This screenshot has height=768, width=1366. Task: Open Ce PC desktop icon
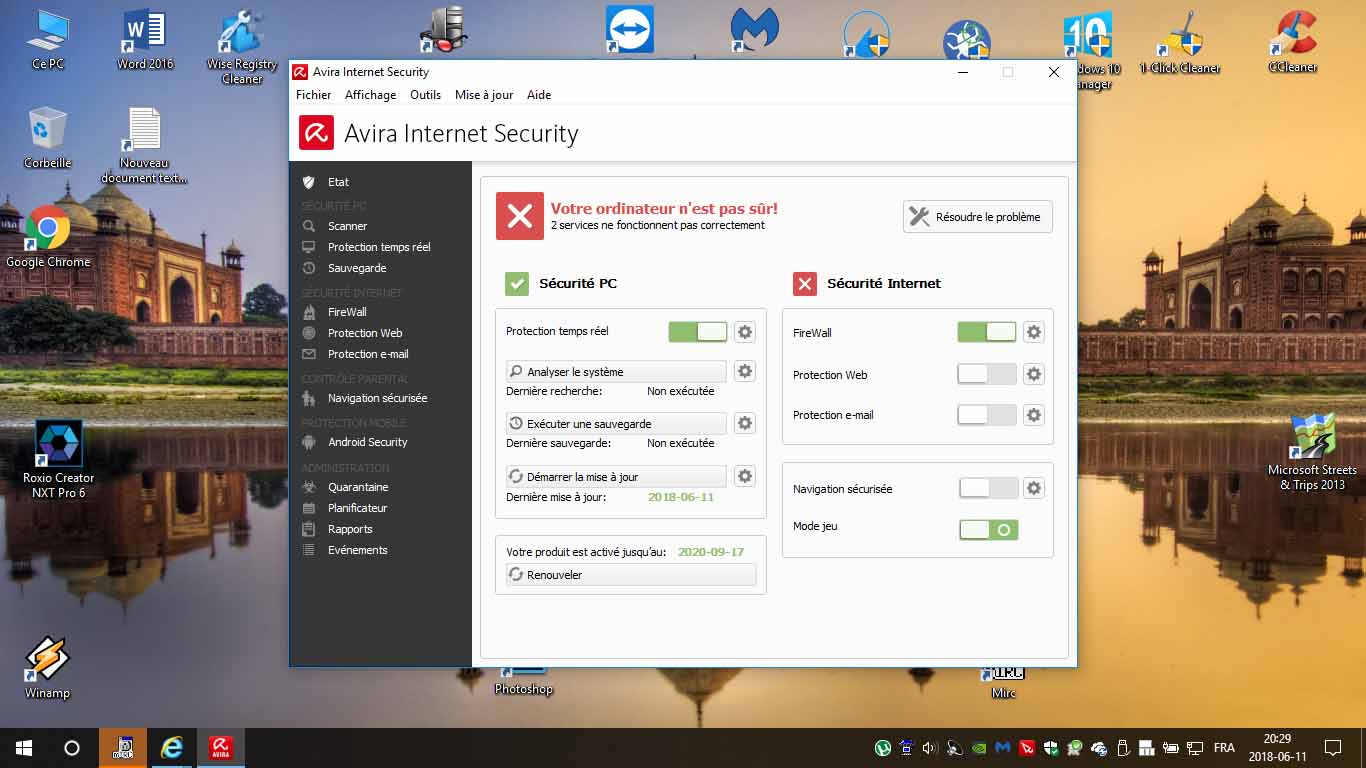(x=47, y=40)
